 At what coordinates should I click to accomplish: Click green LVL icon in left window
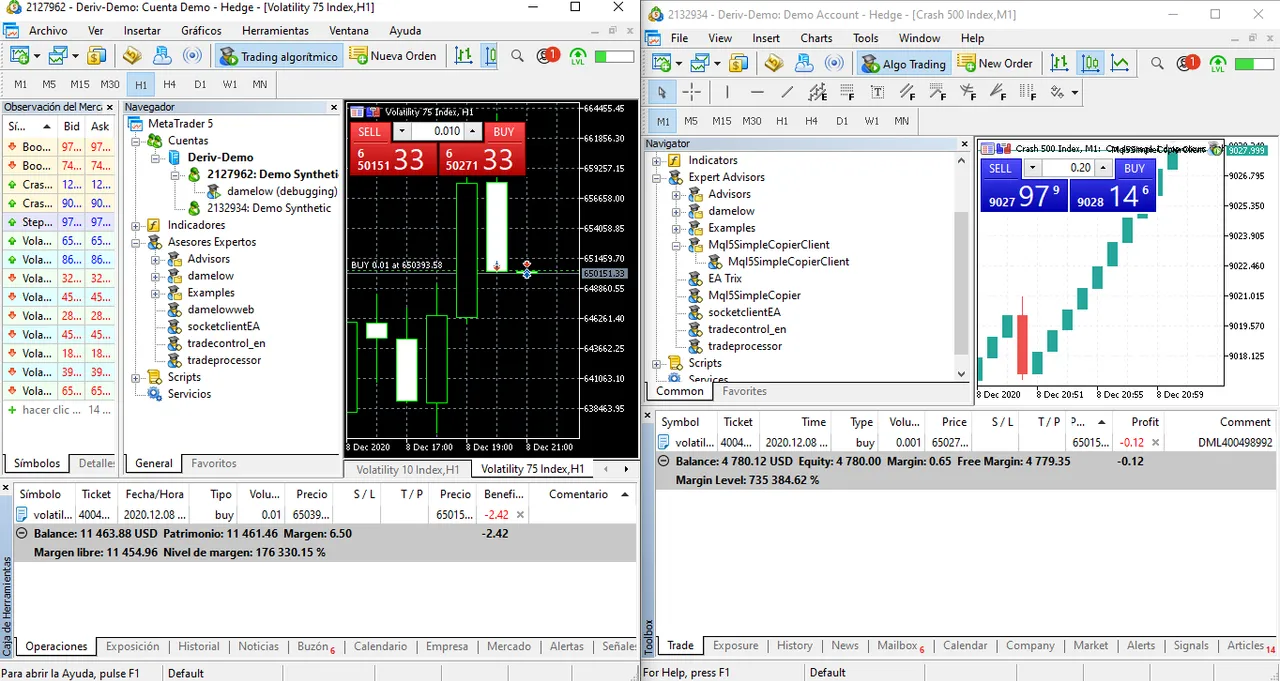(x=577, y=56)
